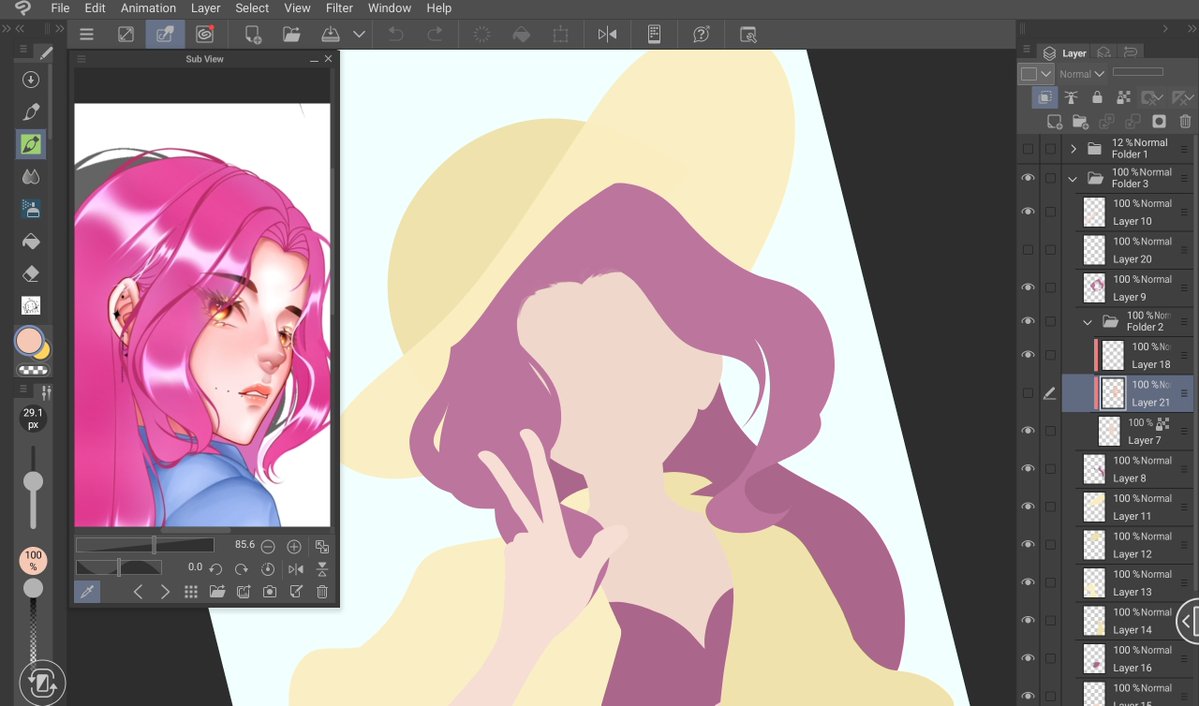Image resolution: width=1199 pixels, height=706 pixels.
Task: Capture Sub View image with camera icon
Action: (x=269, y=591)
